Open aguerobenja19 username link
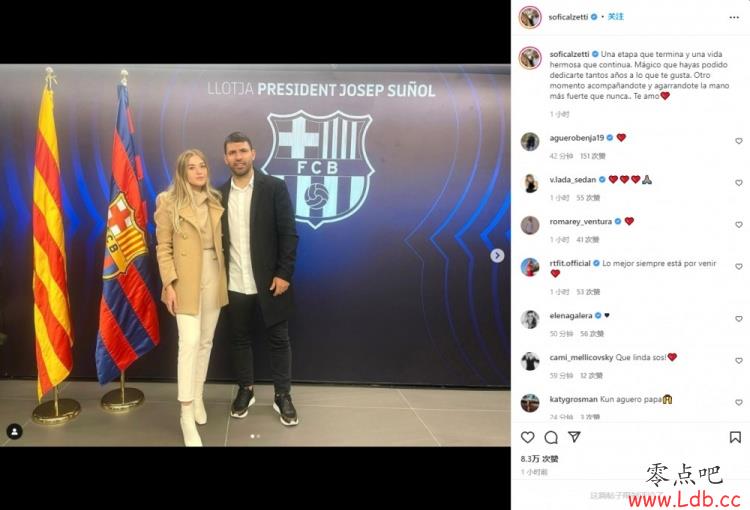 coord(576,138)
